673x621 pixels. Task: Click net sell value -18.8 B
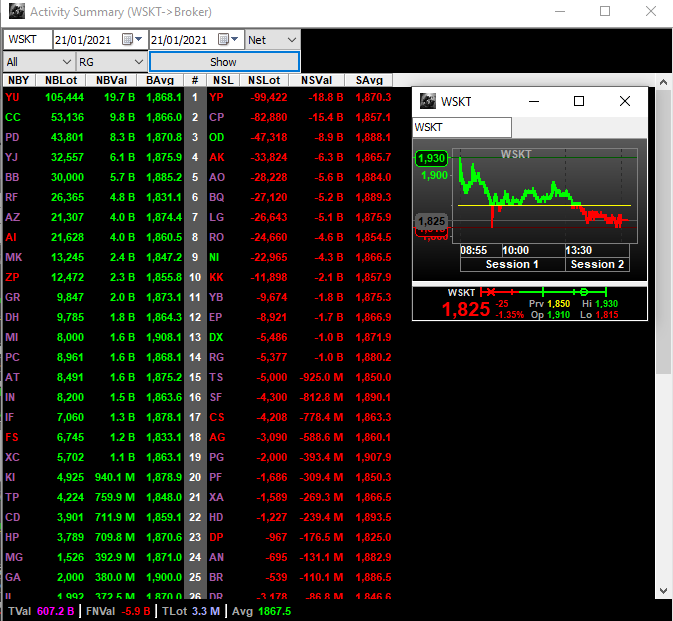pyautogui.click(x=326, y=97)
